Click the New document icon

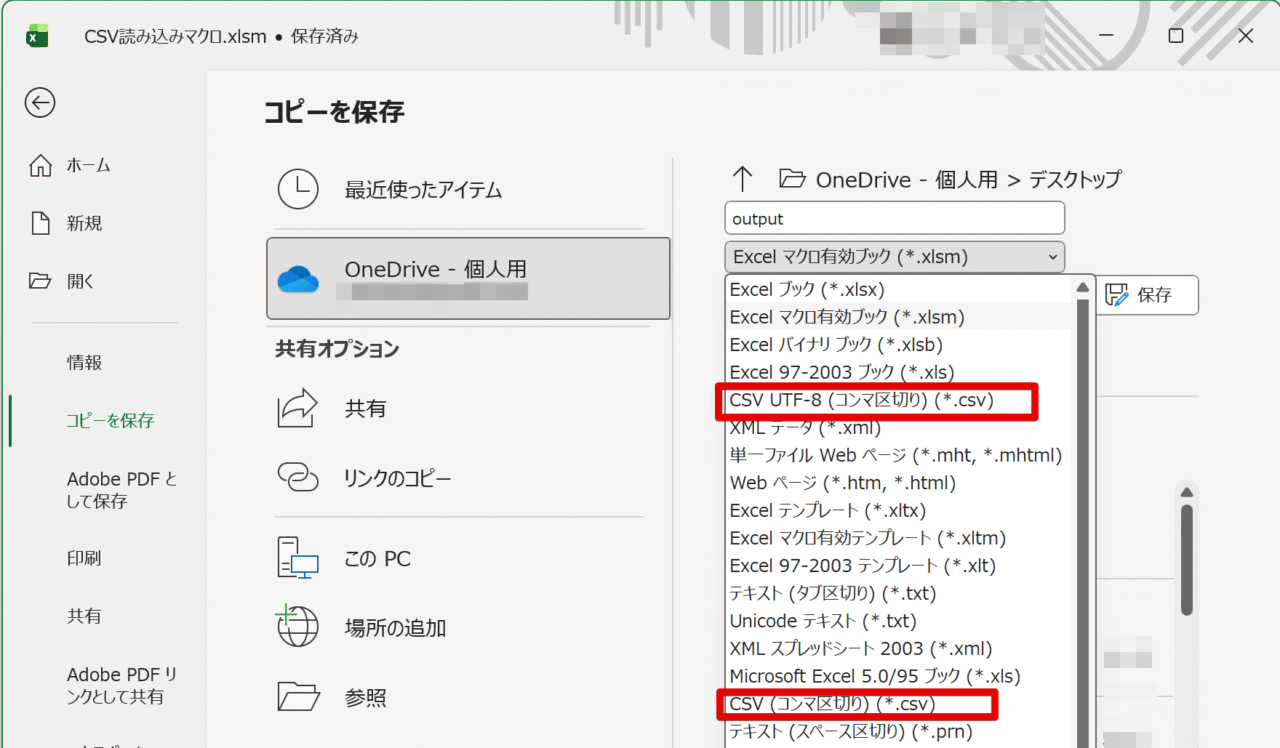click(40, 223)
